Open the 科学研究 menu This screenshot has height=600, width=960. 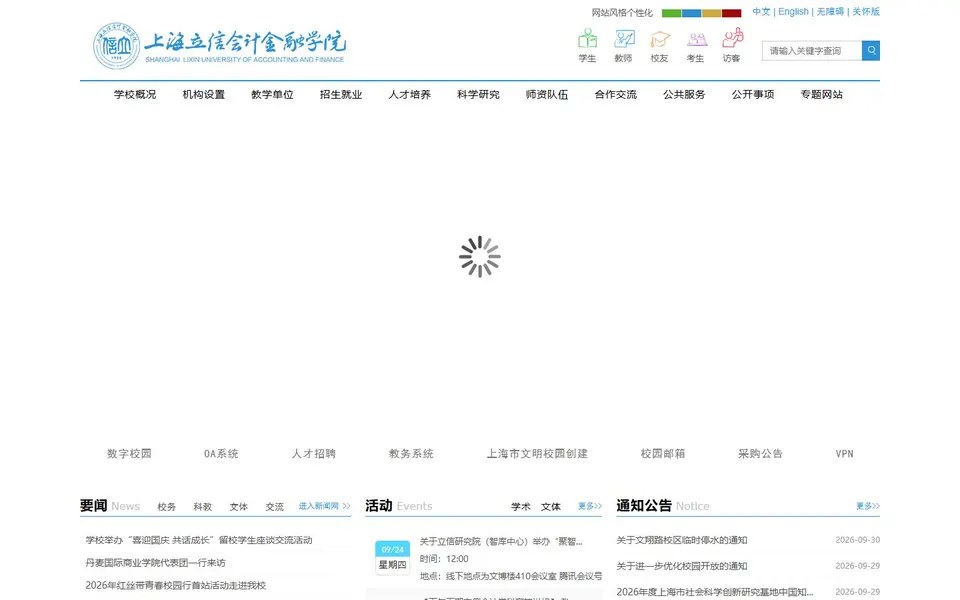pos(478,94)
